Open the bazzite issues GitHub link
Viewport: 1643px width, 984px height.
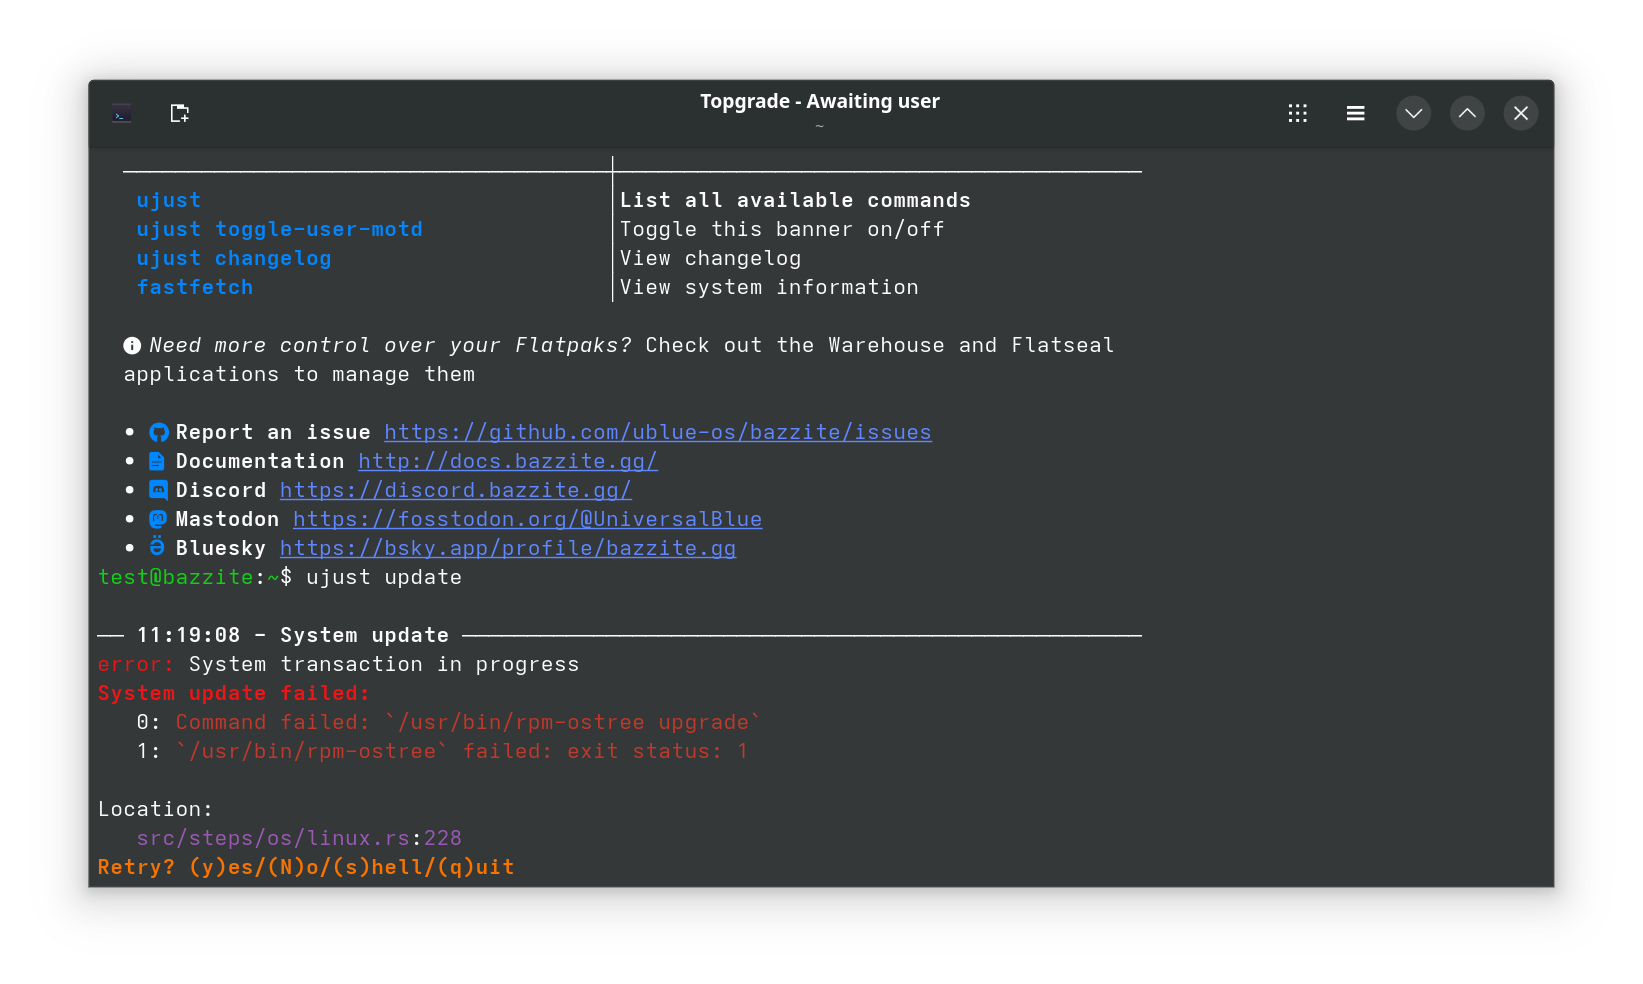tap(657, 432)
